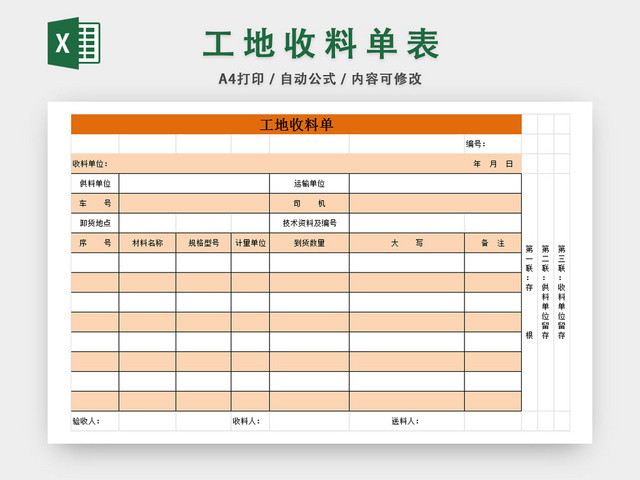
Task: Click the 卸货地点 label cell
Action: [x=95, y=223]
